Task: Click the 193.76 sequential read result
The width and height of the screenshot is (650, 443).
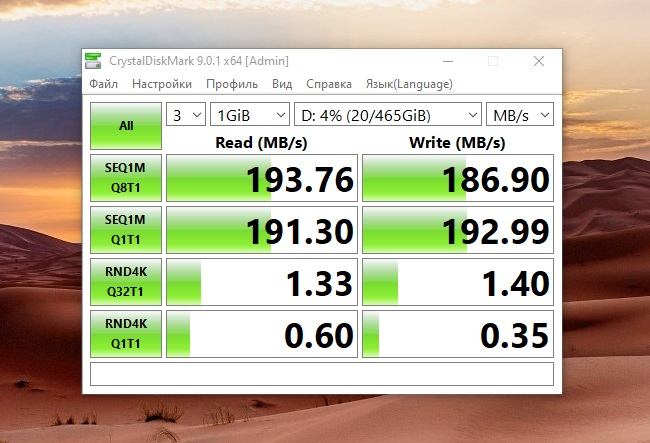Action: click(261, 179)
